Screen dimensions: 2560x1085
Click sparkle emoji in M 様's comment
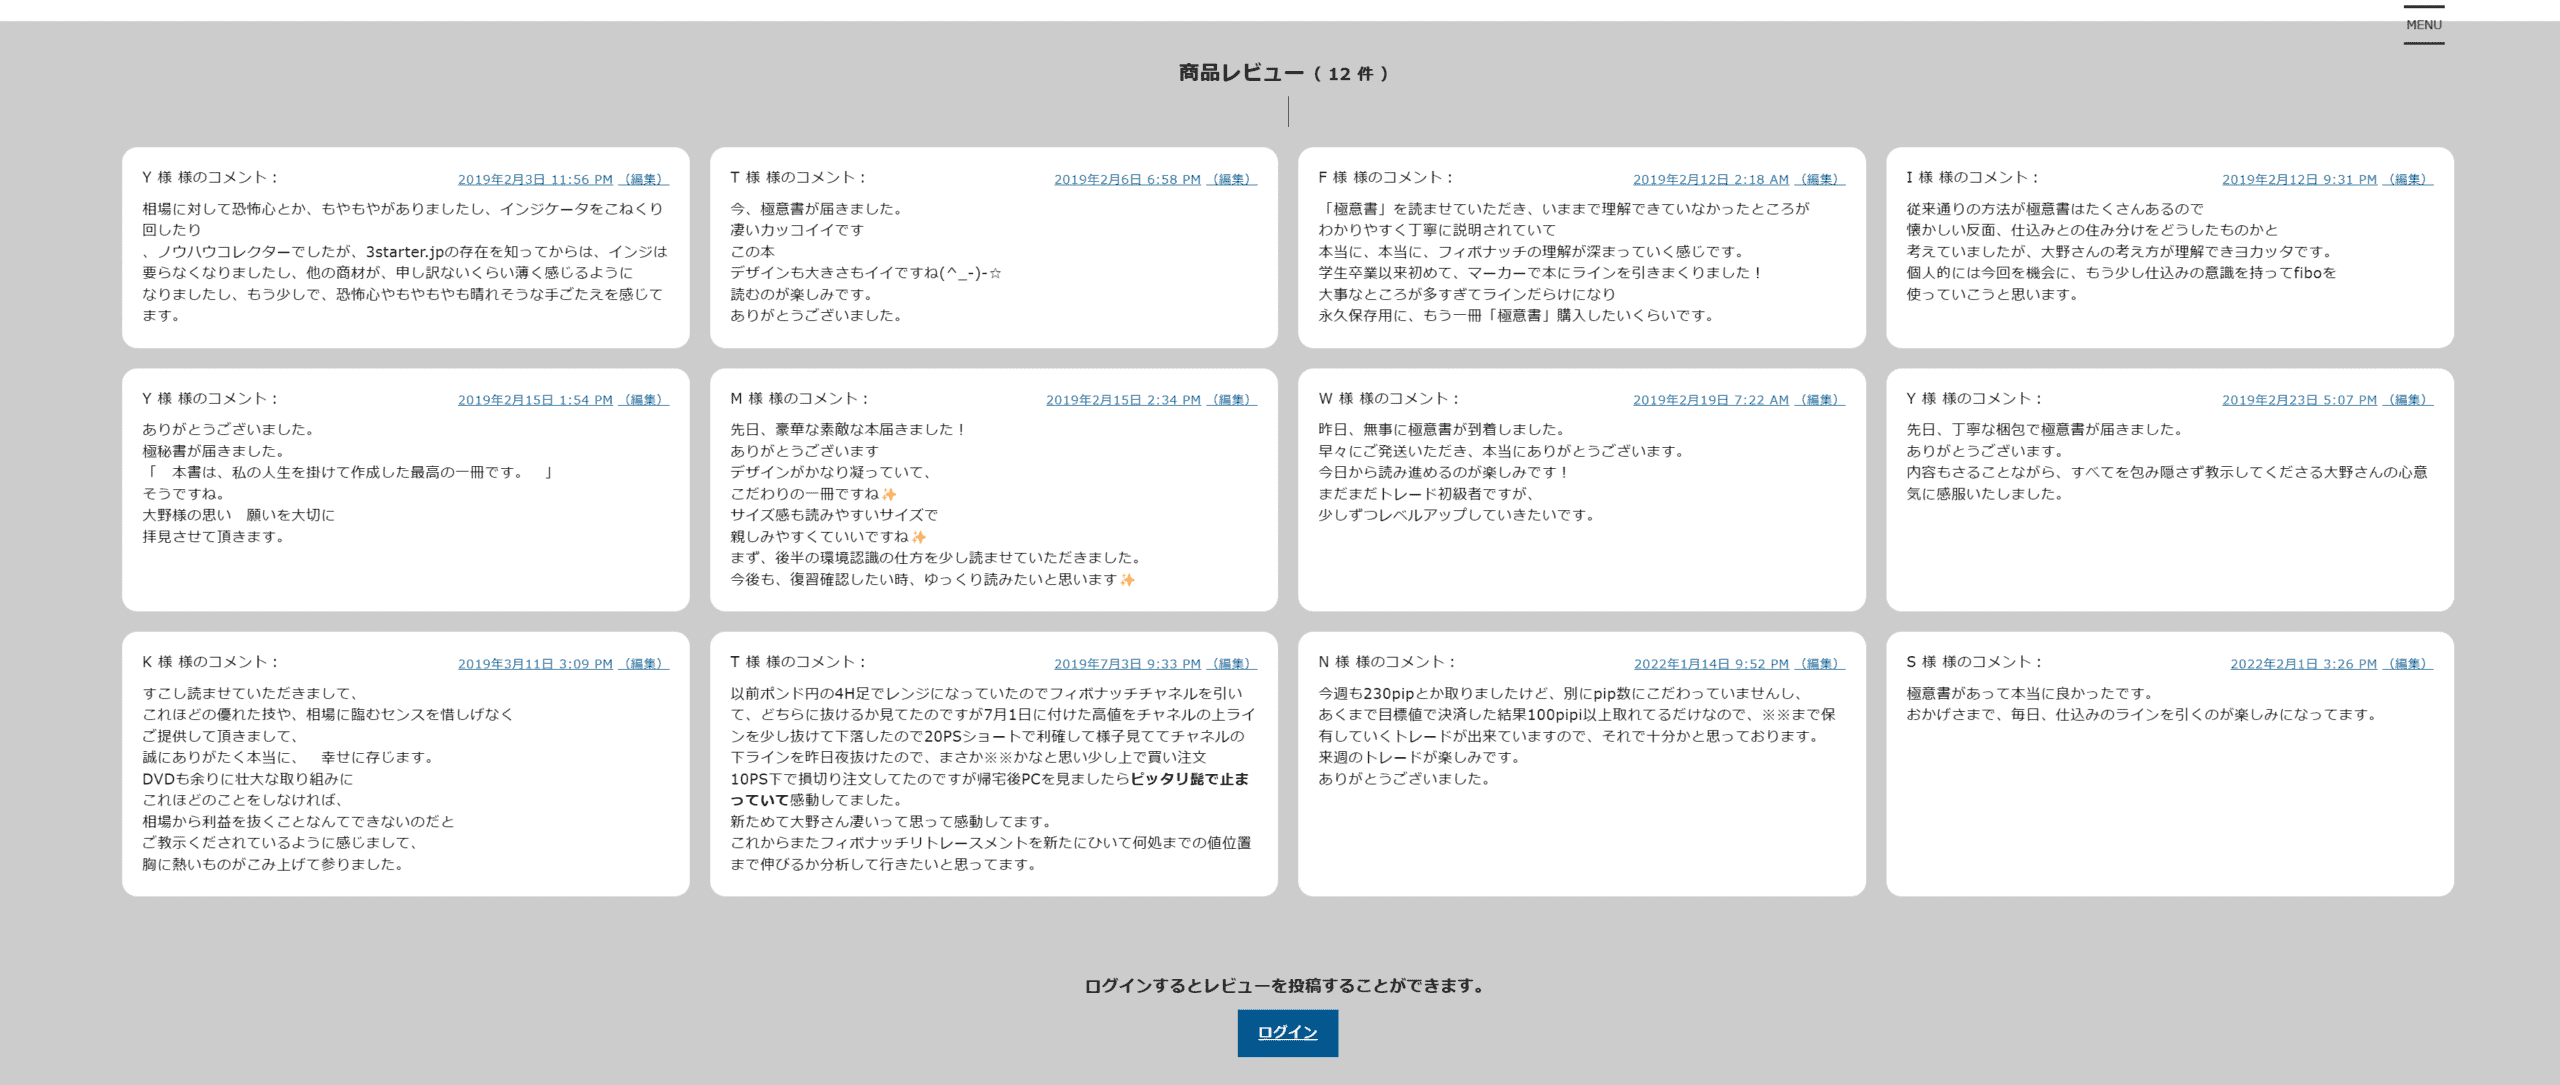[889, 494]
